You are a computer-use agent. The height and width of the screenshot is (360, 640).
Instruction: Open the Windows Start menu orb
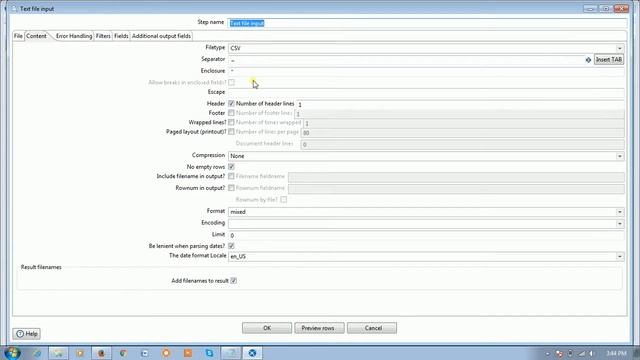[x=12, y=353]
